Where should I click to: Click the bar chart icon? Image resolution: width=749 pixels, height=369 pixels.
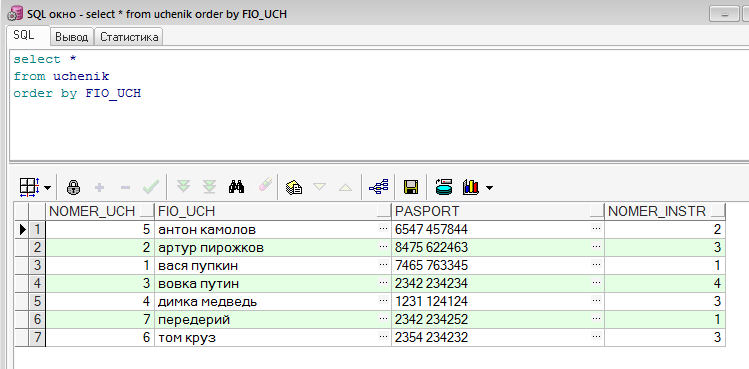[x=471, y=187]
